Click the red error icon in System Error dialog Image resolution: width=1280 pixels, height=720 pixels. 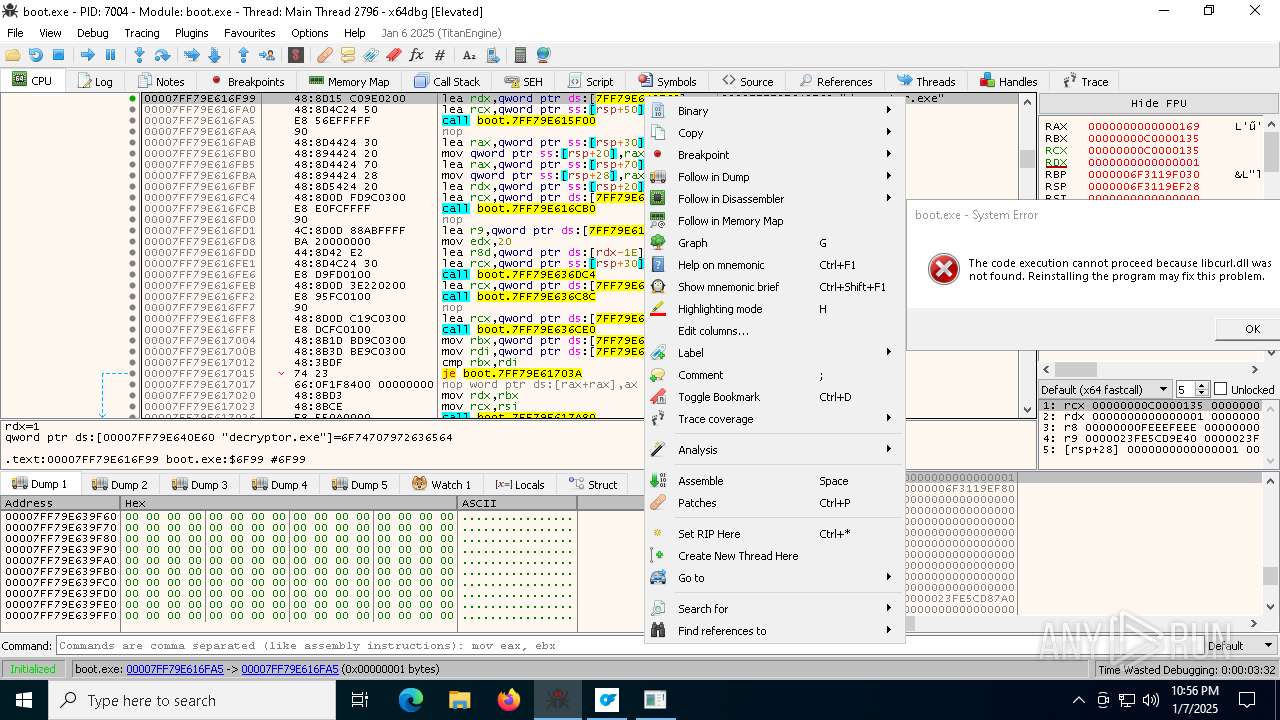(x=943, y=268)
